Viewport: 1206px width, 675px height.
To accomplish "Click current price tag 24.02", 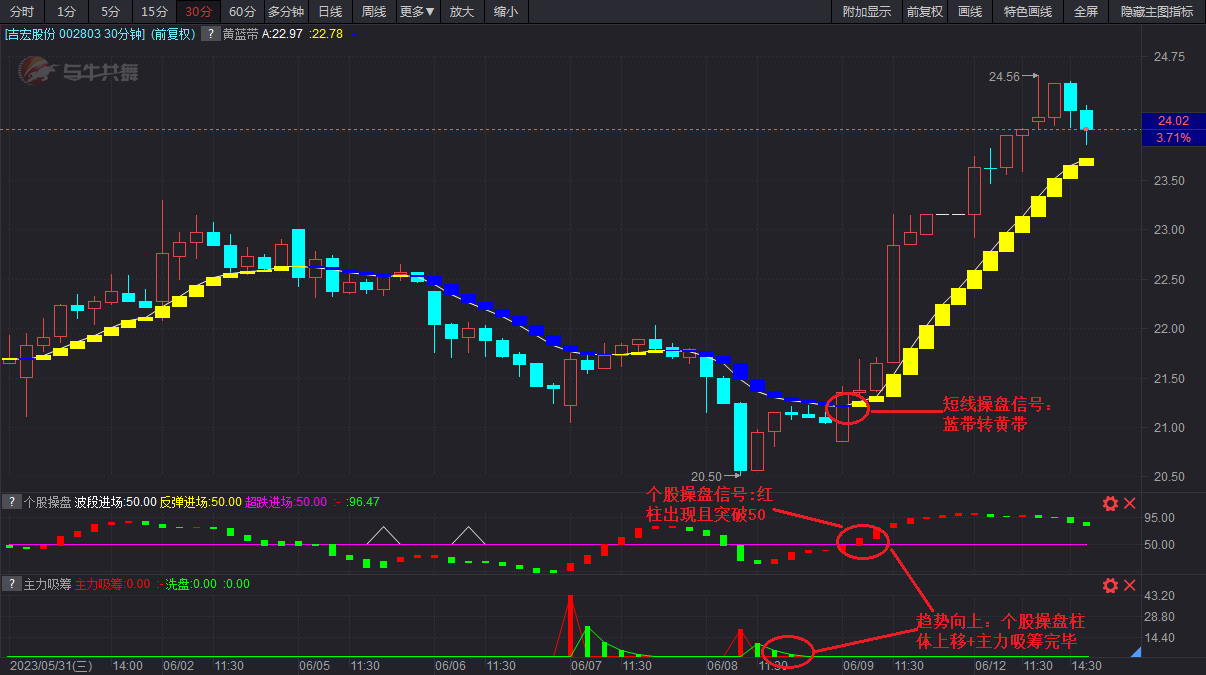I will 1172,121.
